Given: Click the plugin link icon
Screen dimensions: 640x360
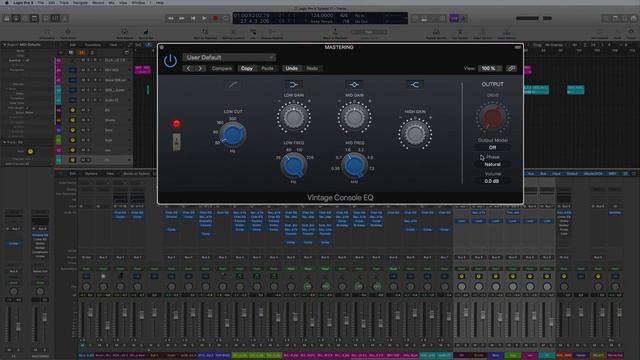Looking at the screenshot, I should [511, 69].
